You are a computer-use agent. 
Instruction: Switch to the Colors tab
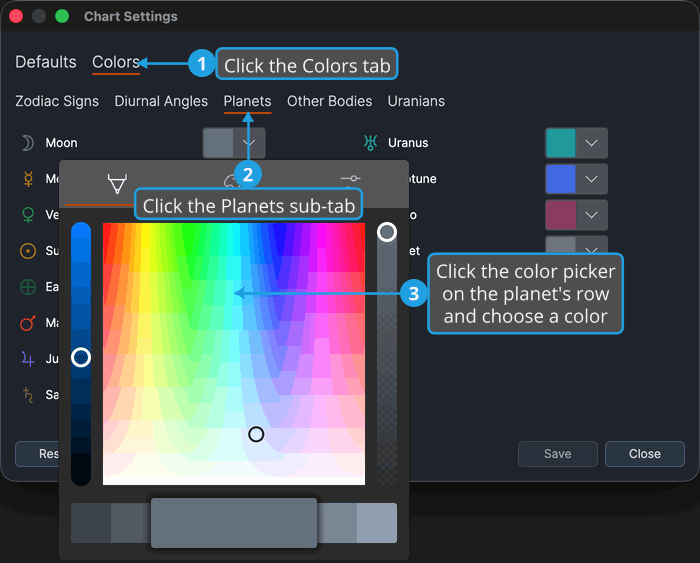[116, 62]
